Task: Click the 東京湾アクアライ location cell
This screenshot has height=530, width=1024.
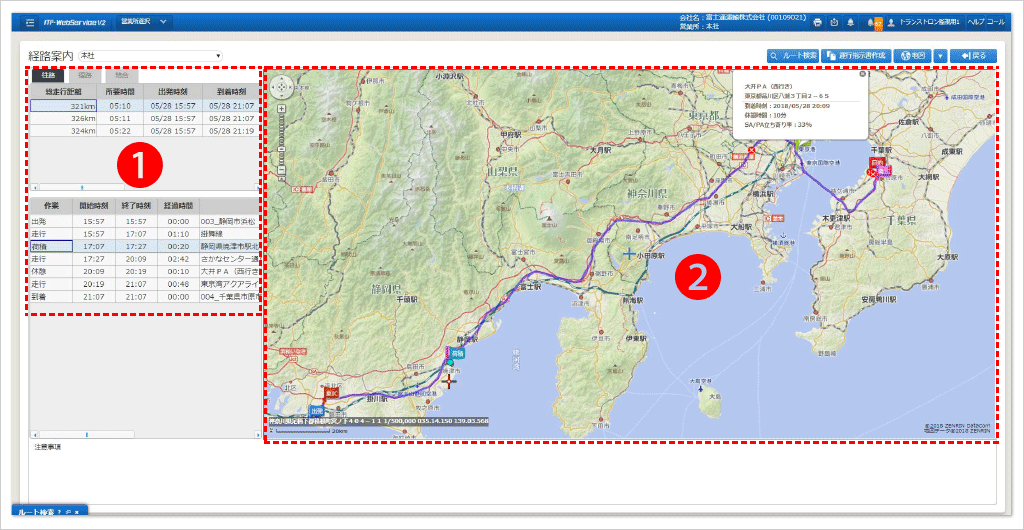Action: (230, 283)
